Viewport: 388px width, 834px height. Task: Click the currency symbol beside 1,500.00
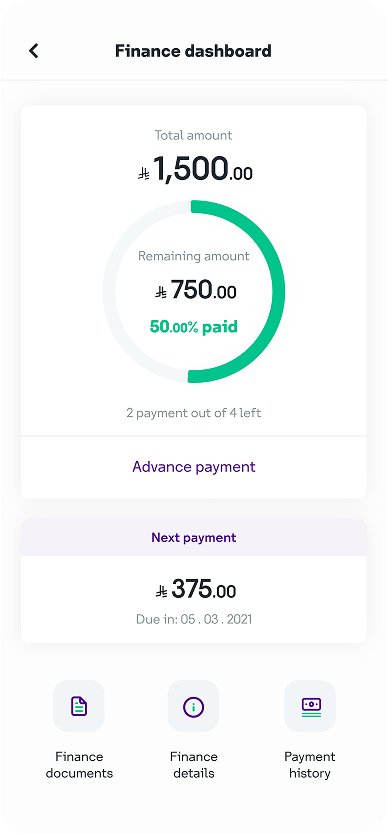point(144,174)
